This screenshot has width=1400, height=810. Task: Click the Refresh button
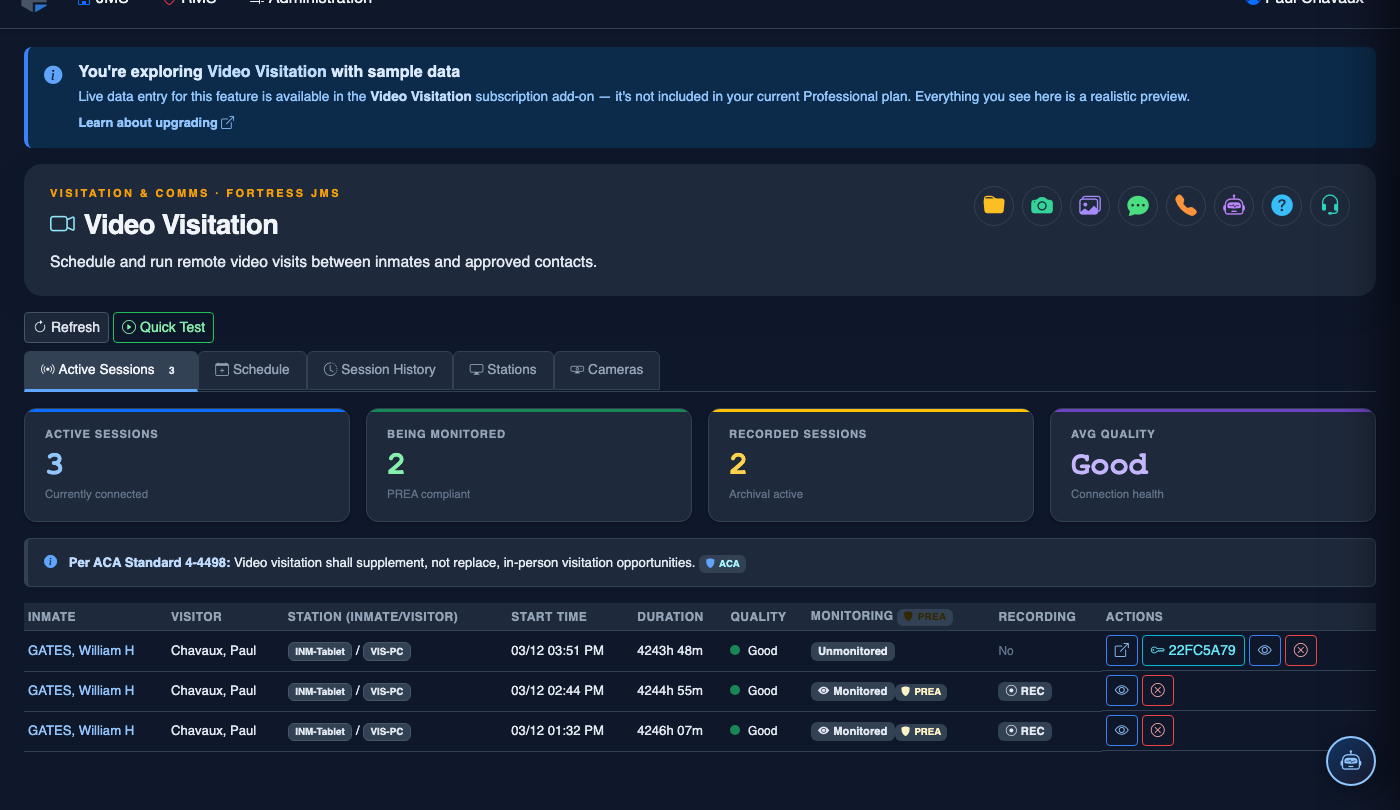(66, 327)
